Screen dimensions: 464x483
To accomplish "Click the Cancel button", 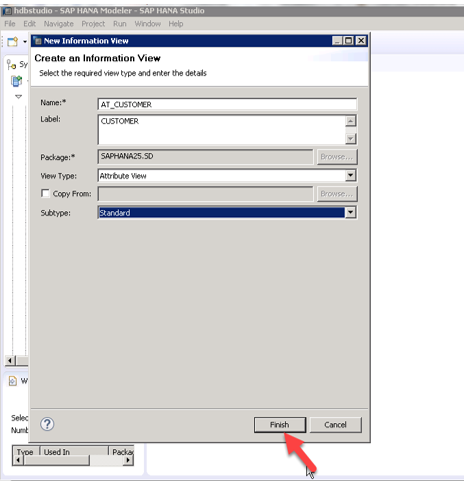I will 335,425.
